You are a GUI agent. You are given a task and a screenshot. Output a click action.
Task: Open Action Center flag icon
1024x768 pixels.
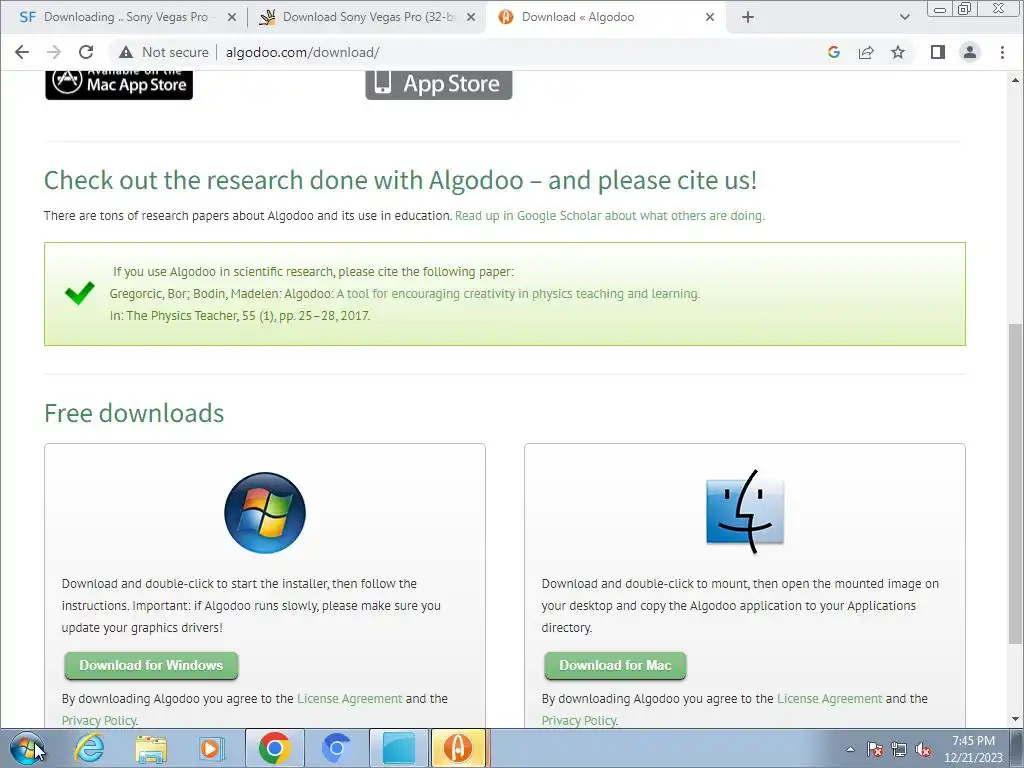coord(874,750)
